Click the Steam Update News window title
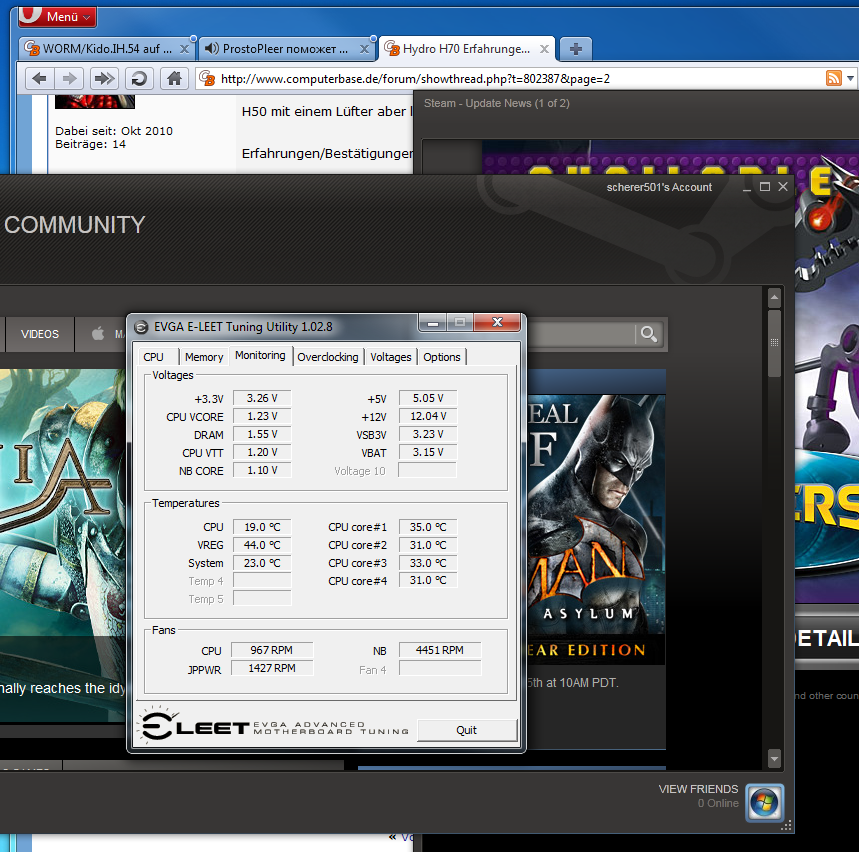Viewport: 859px width, 852px height. [x=496, y=103]
